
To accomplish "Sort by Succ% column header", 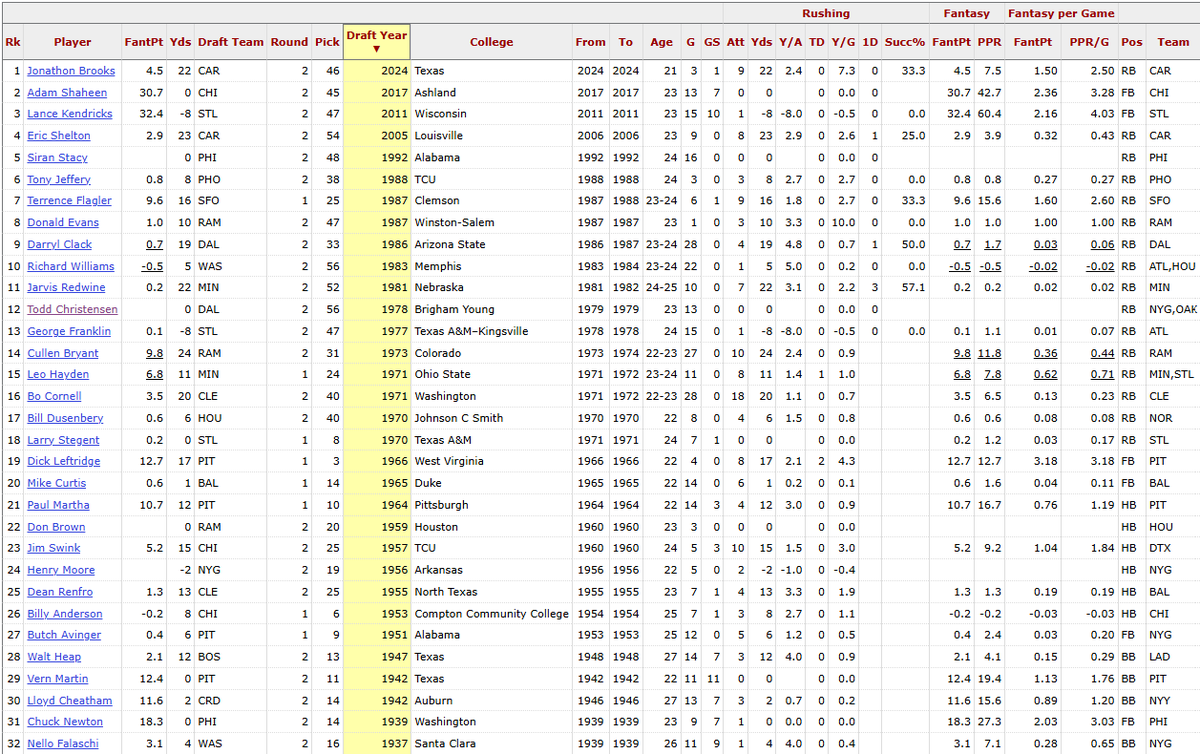I will tap(907, 42).
